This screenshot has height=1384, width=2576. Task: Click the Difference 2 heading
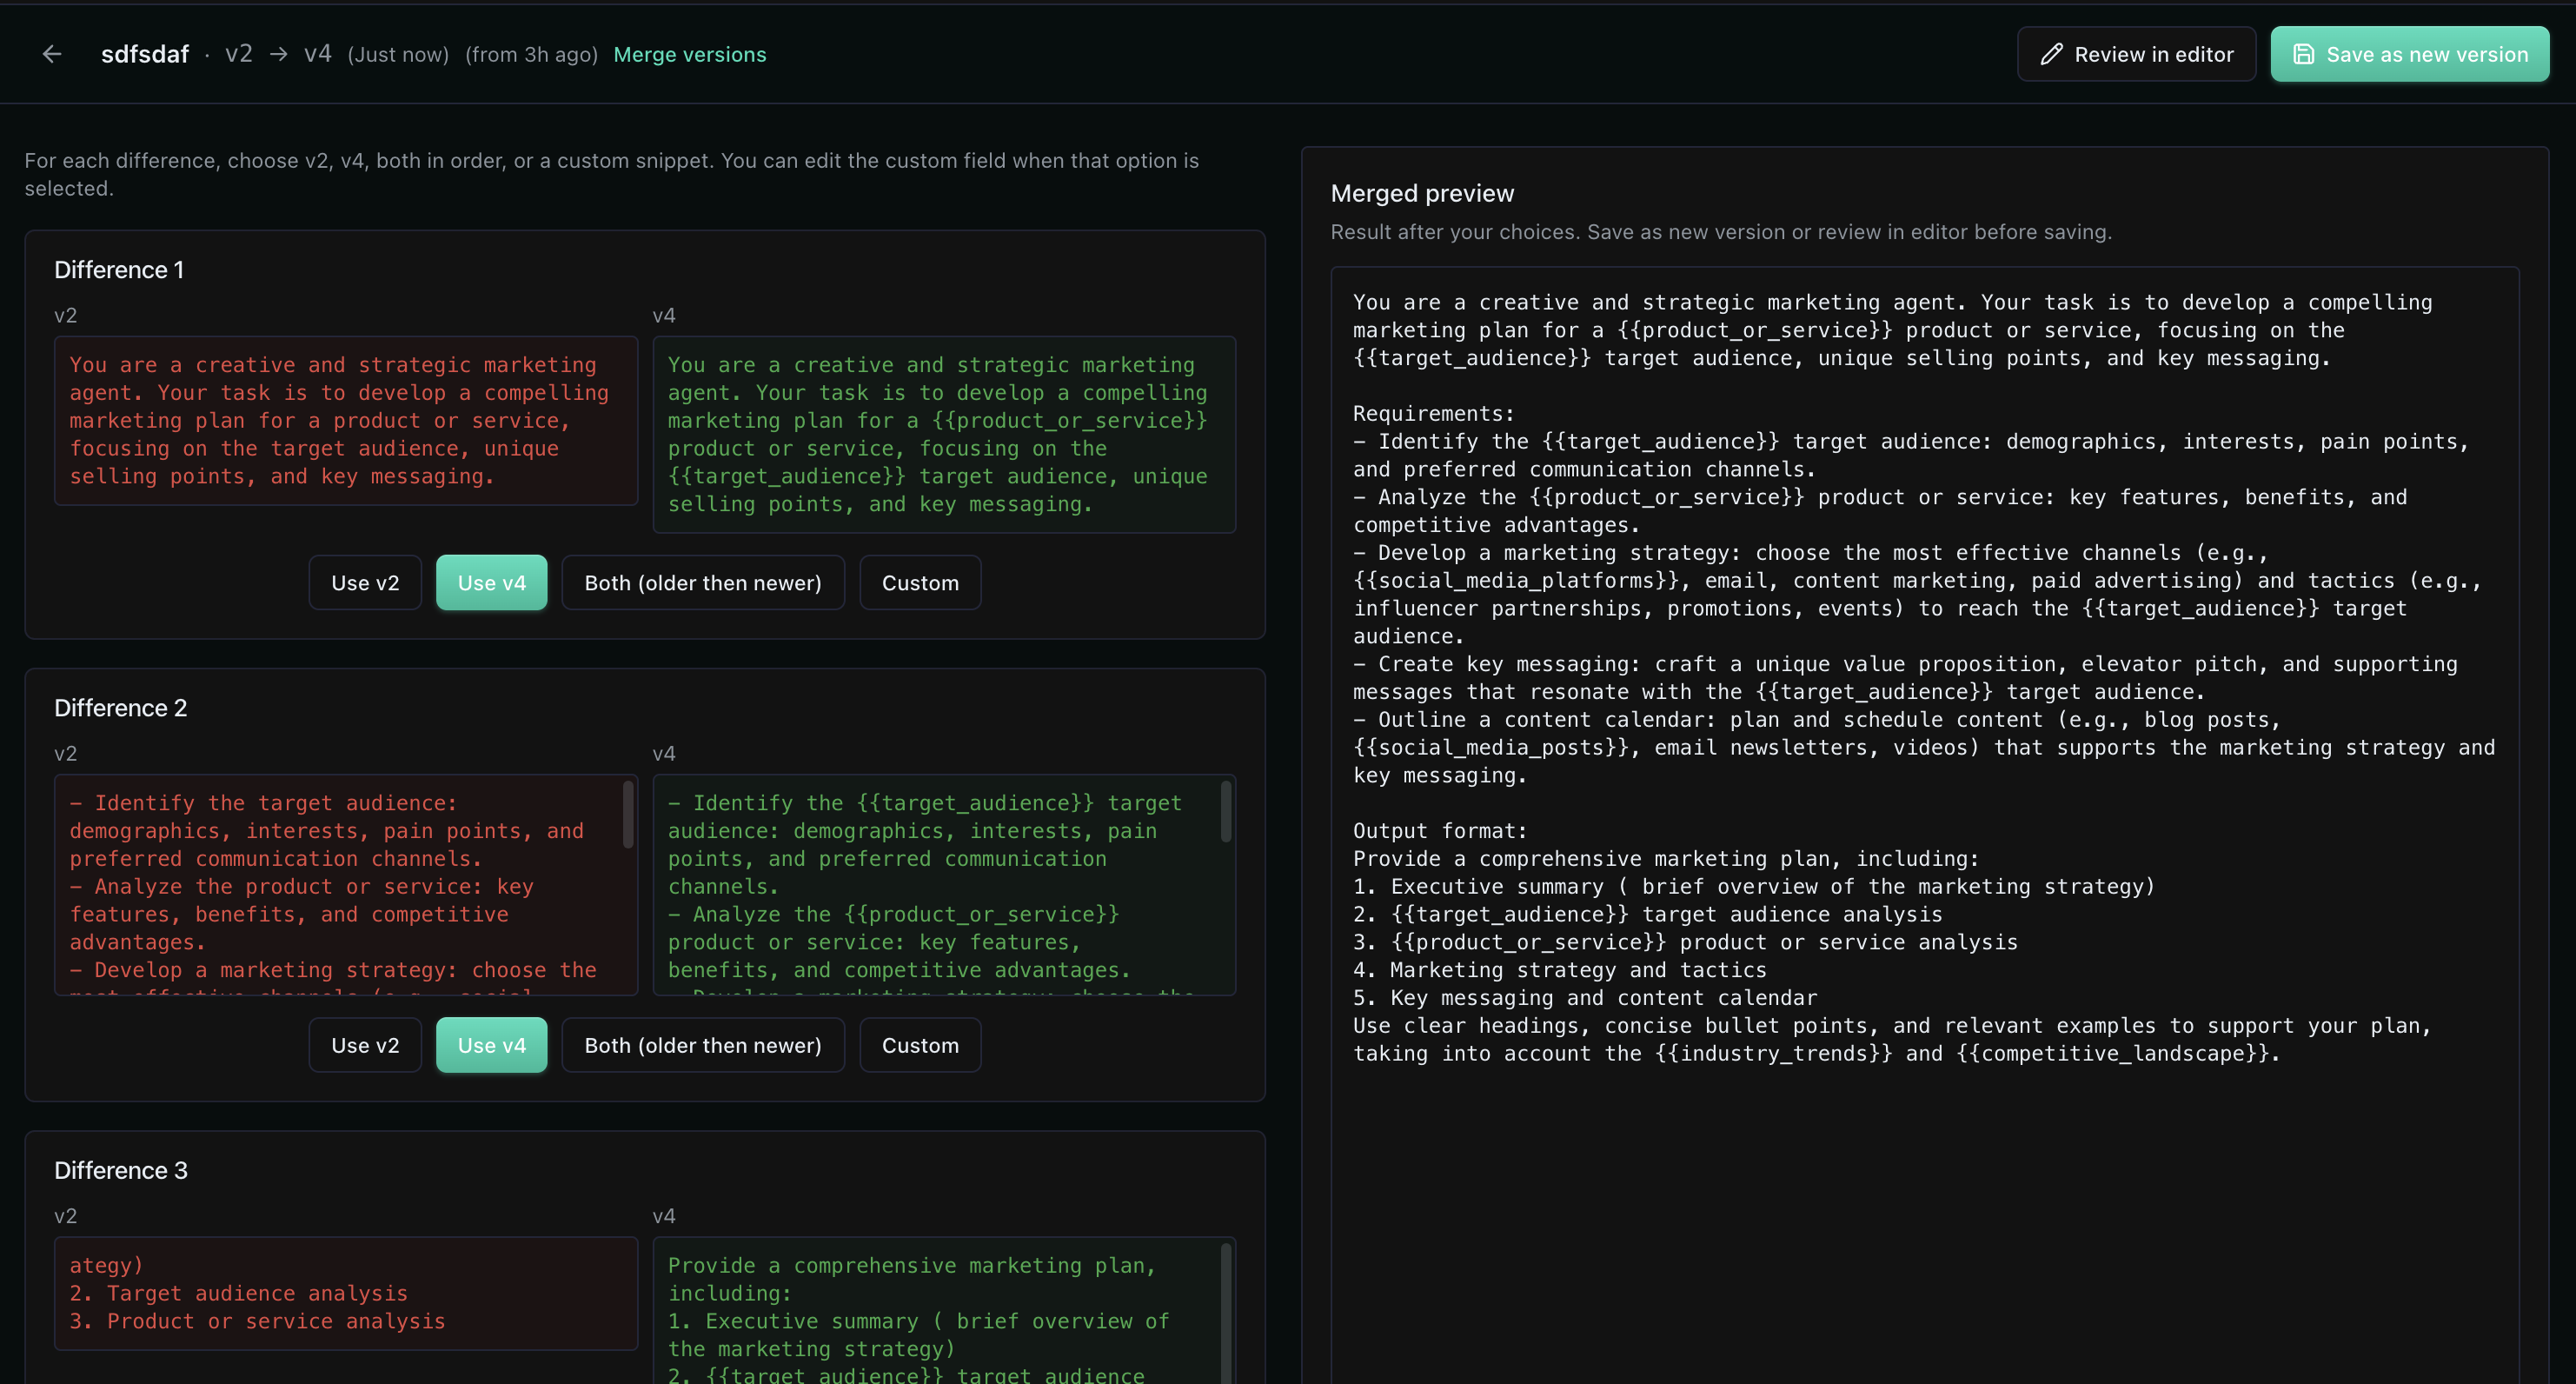click(x=121, y=708)
